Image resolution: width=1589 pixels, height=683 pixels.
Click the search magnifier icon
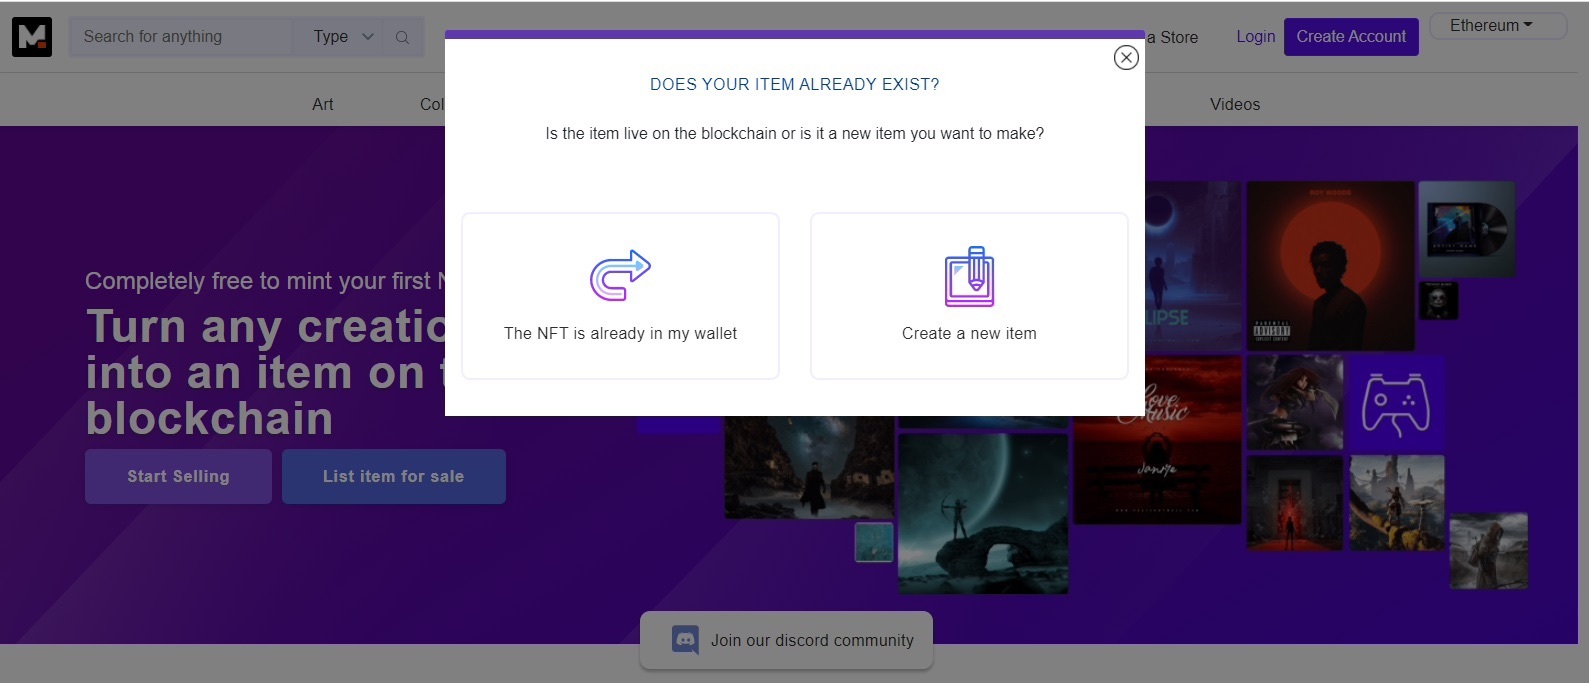pos(402,37)
